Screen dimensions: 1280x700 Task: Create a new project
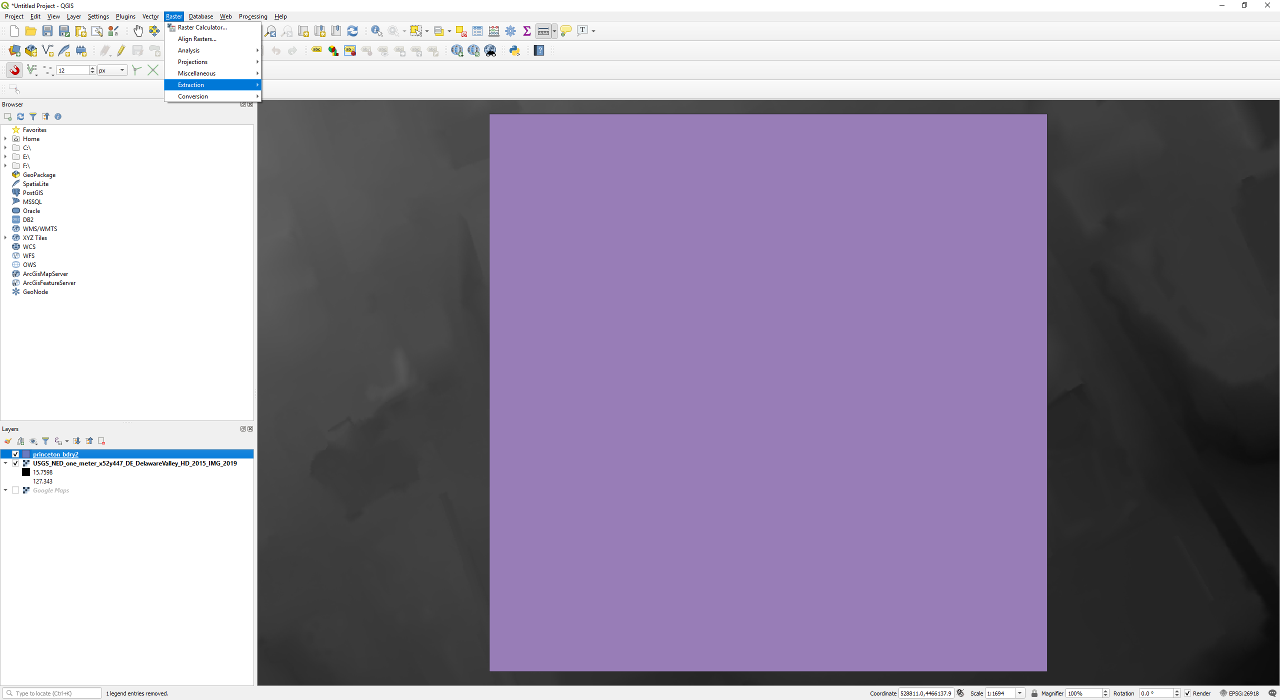pyautogui.click(x=14, y=31)
